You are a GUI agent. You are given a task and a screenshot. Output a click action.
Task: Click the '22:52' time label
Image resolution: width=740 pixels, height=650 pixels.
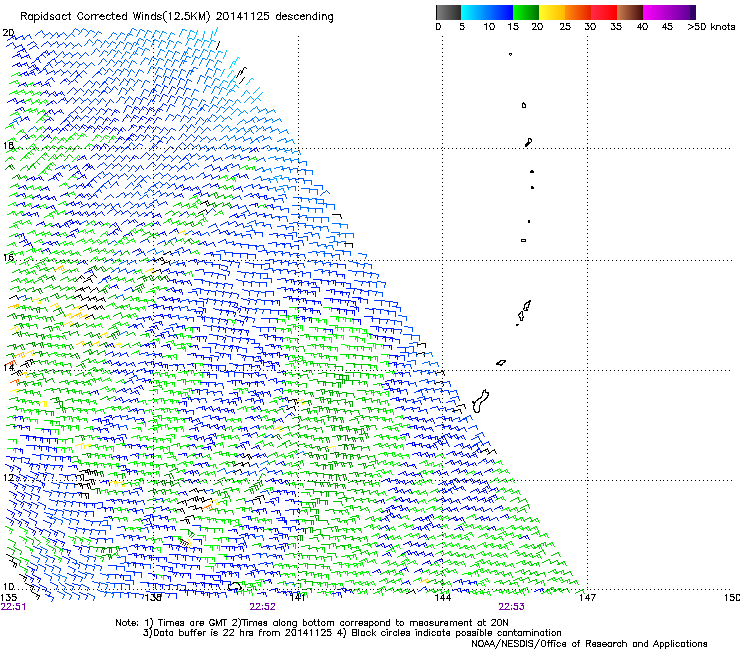point(262,607)
